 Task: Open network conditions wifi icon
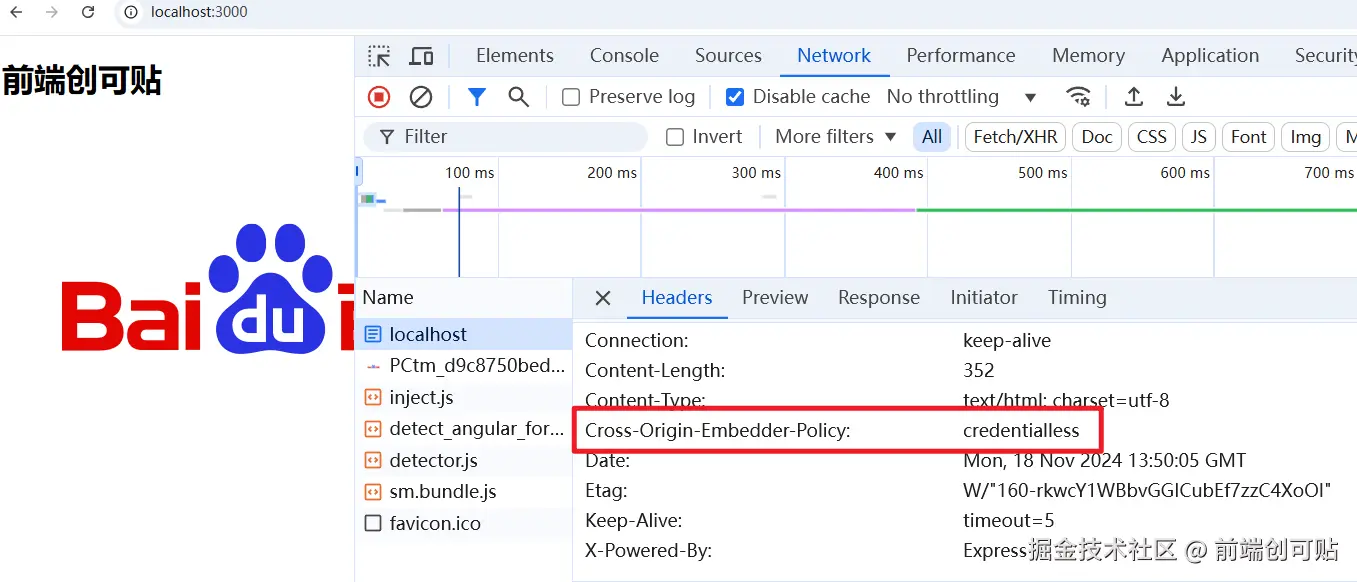click(x=1078, y=97)
